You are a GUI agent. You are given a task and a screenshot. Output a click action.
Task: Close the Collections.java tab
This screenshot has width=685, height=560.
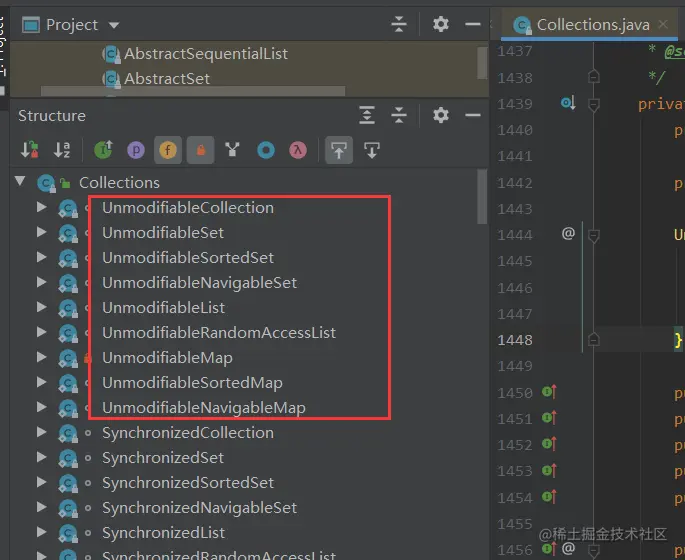click(x=663, y=24)
